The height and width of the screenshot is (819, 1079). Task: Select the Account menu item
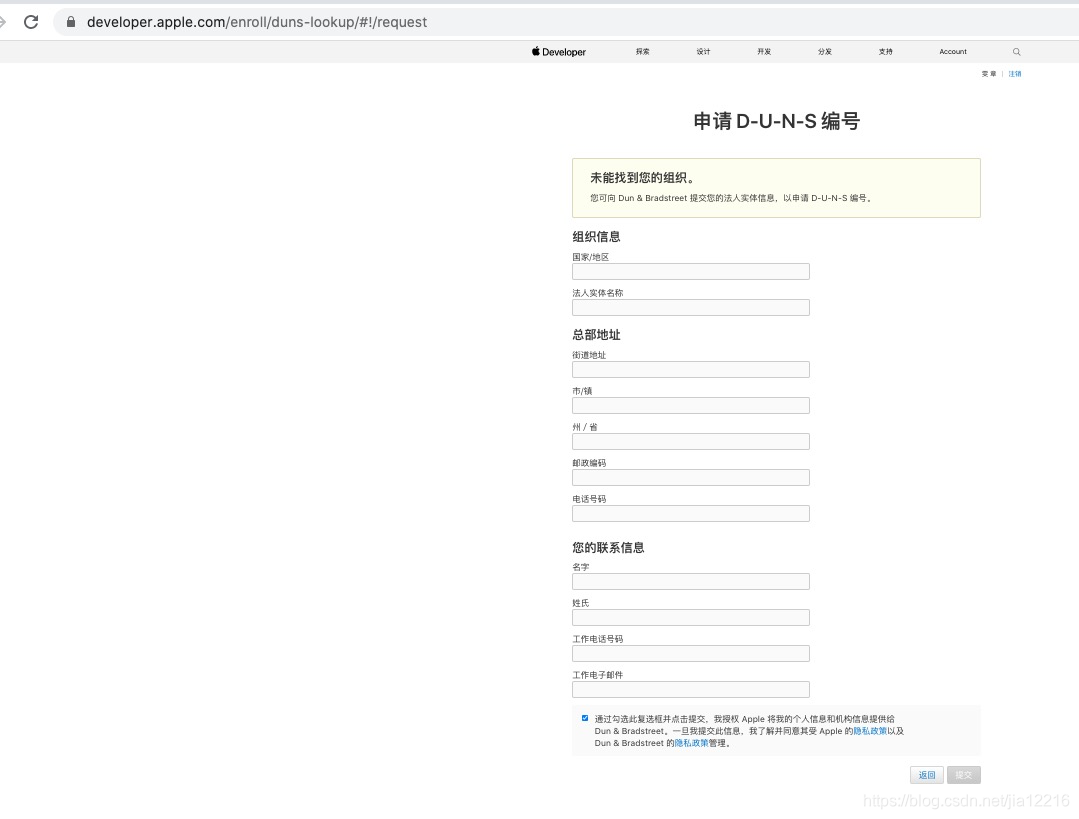[952, 51]
